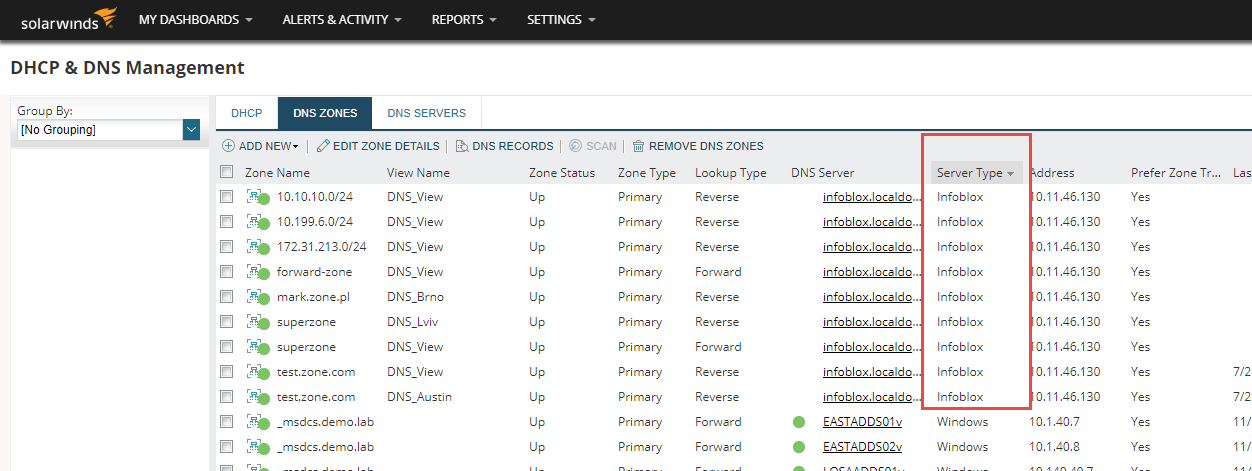The image size is (1252, 471).
Task: Click the zone icon for mark.zone.pl
Action: point(258,298)
